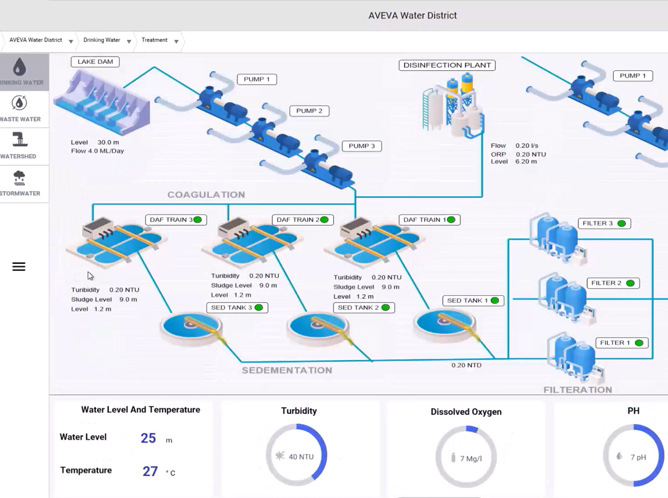Toggle the Filter 2 status indicator

click(x=630, y=283)
